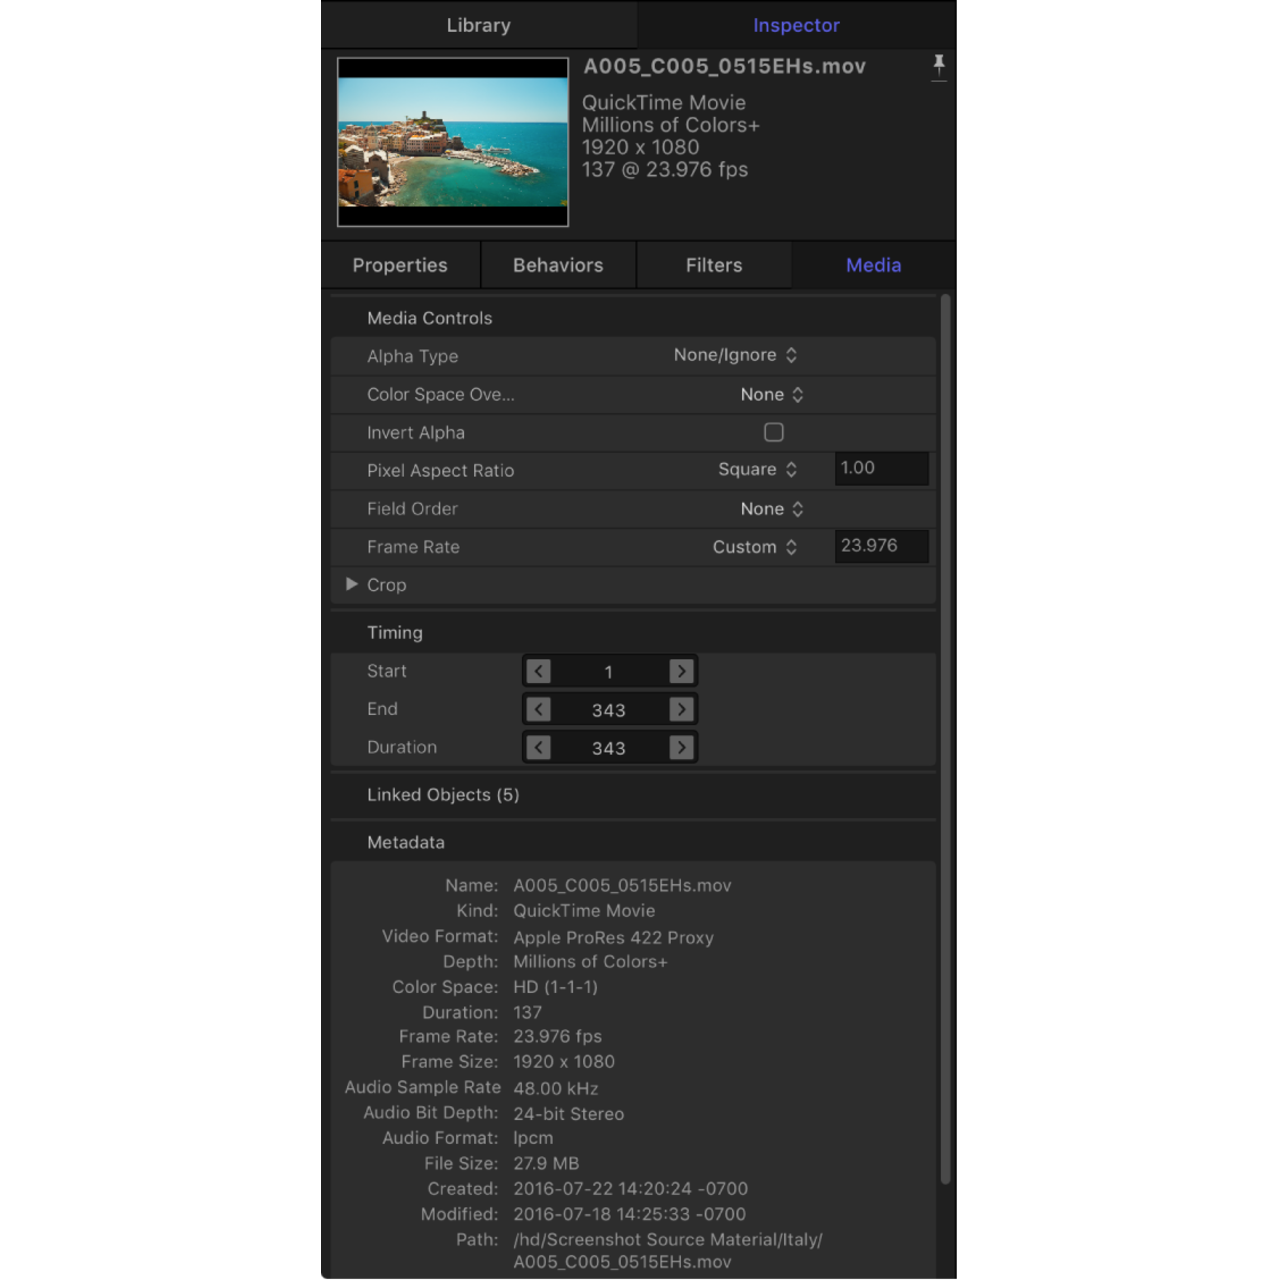Screen dimensions: 1280x1280
Task: Switch to the Library tab
Action: pos(478,25)
